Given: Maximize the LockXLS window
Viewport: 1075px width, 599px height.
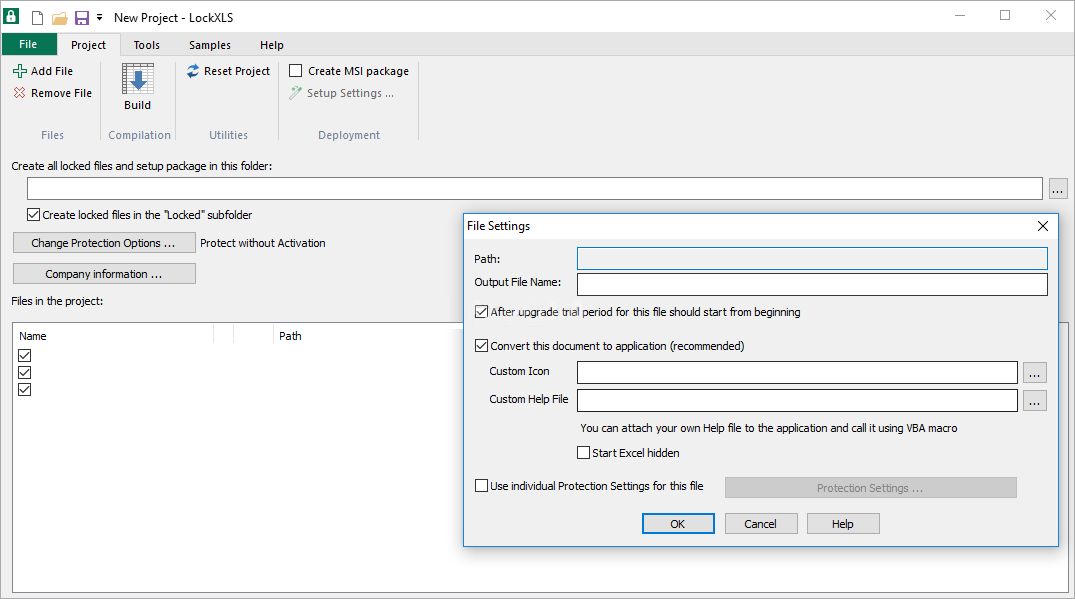Looking at the screenshot, I should coord(1005,16).
